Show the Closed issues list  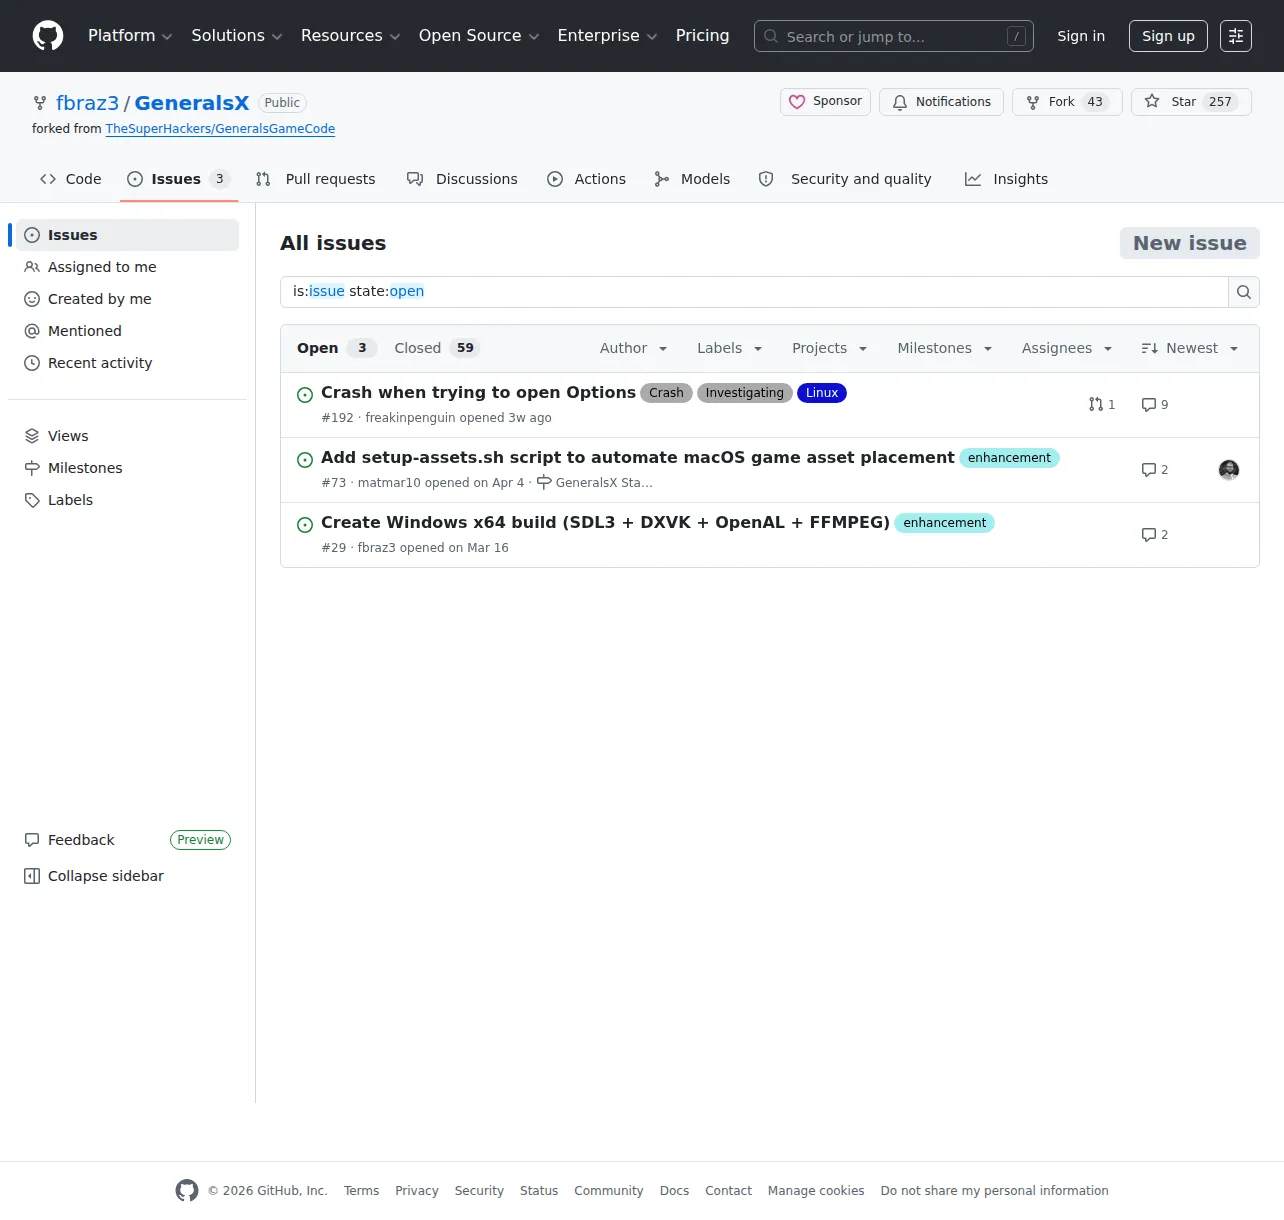tap(437, 348)
